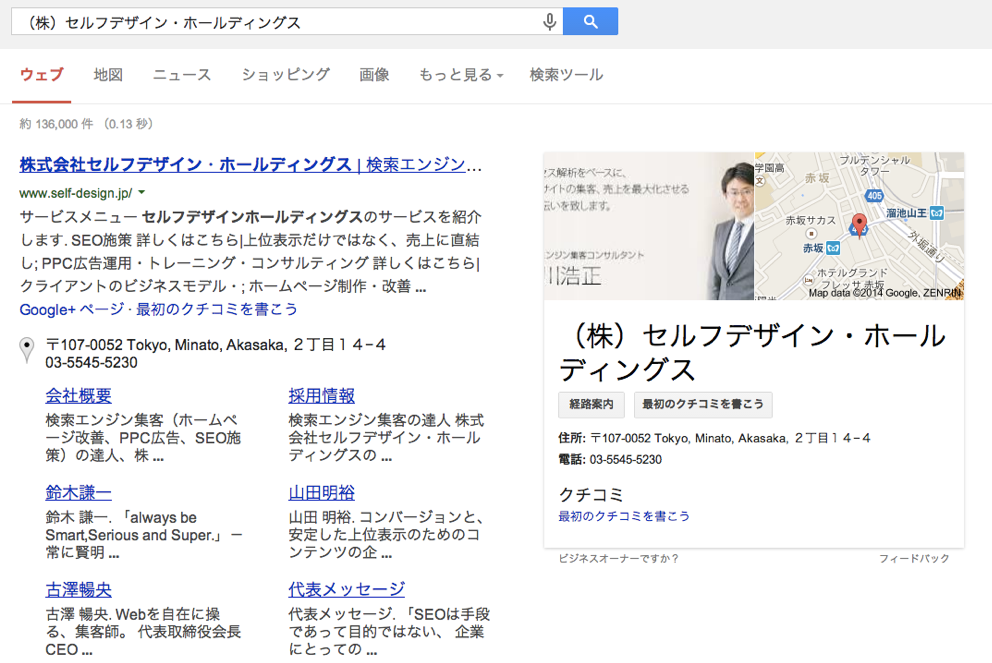
Task: Switch to the 地図 tab
Action: click(108, 75)
